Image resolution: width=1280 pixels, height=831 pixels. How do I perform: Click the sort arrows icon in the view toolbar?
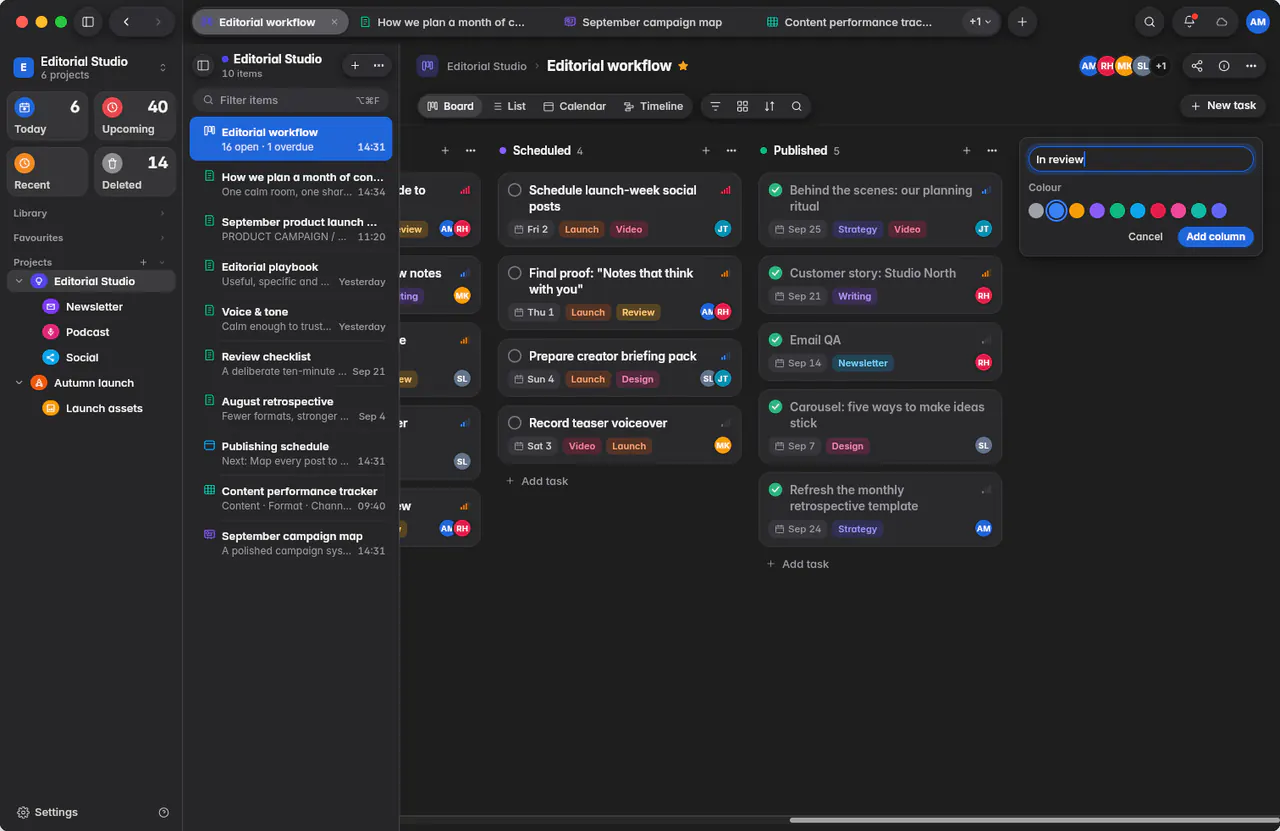tap(769, 106)
